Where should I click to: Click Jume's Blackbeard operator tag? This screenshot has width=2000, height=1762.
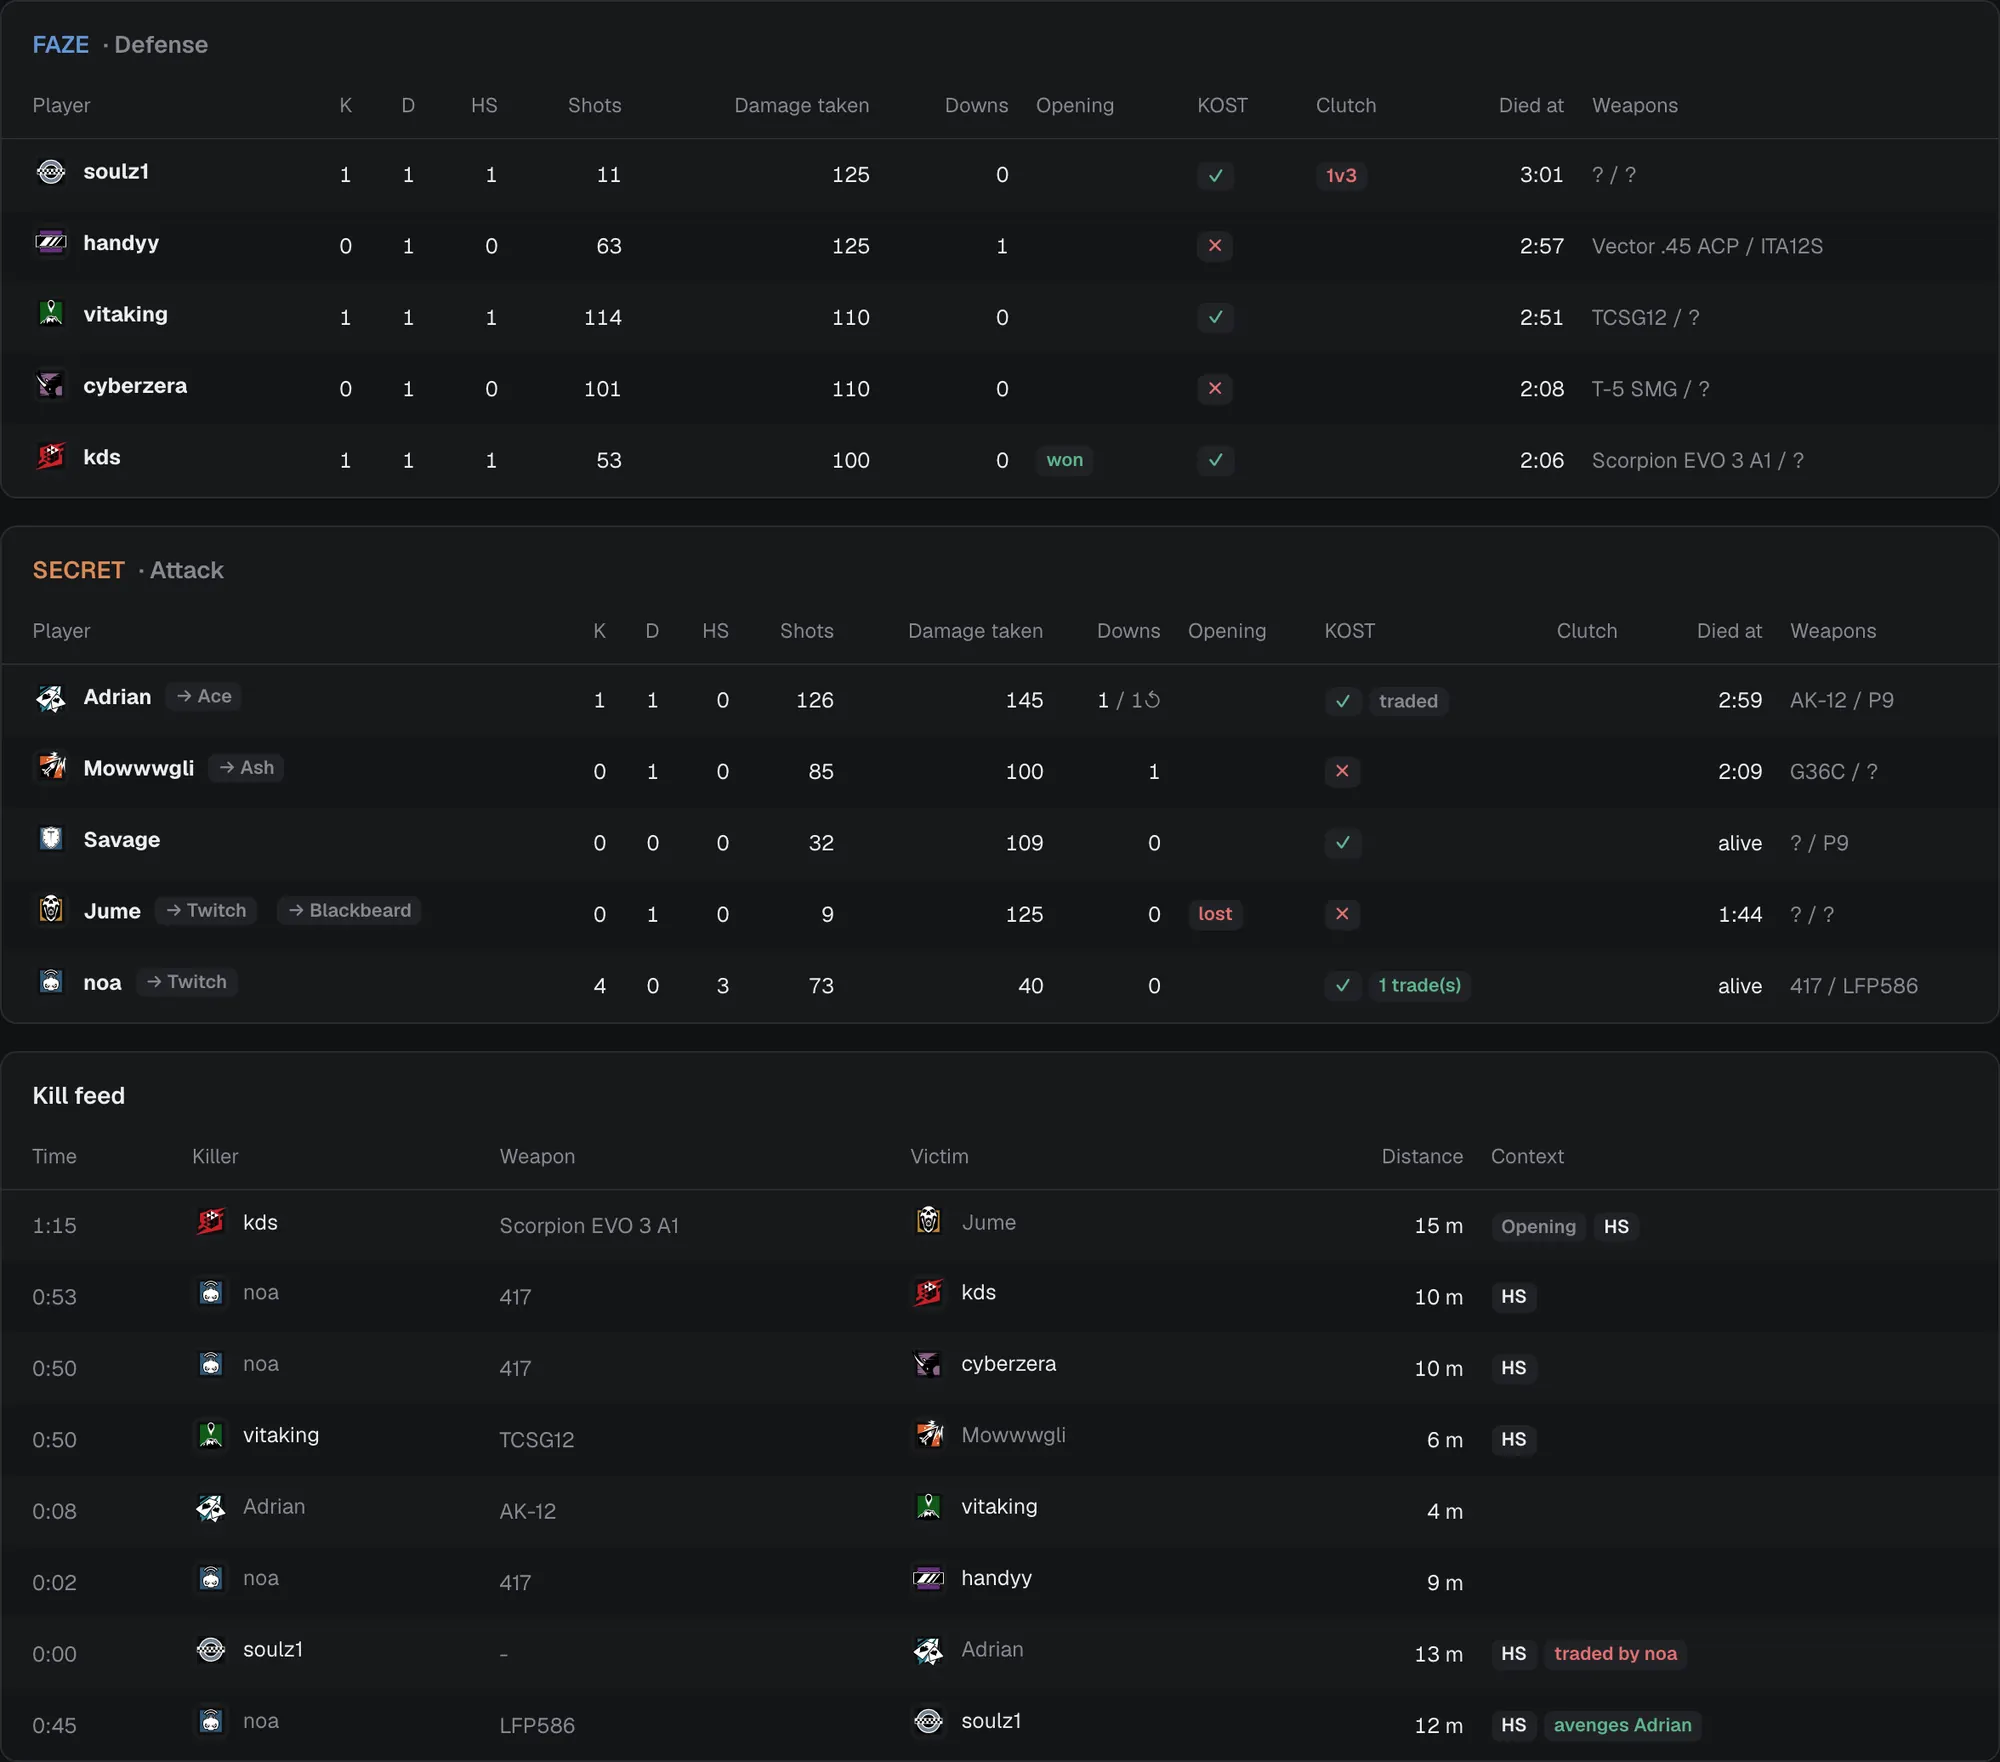pyautogui.click(x=349, y=910)
